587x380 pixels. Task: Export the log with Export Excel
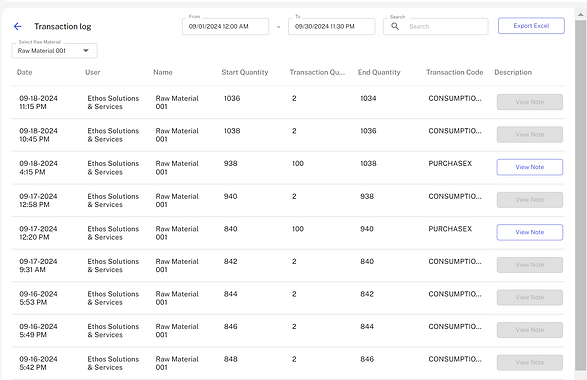click(531, 25)
